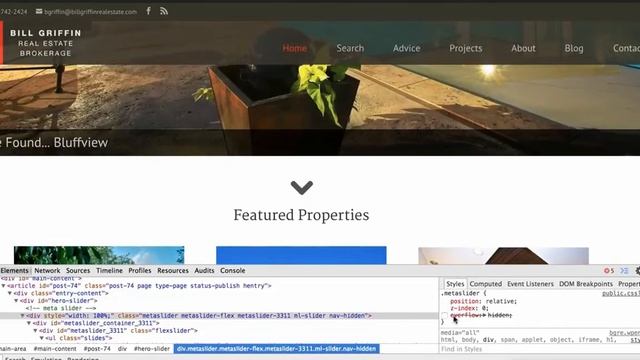640x360 pixels.
Task: Open the Event Listeners sidebar tab
Action: [x=530, y=284]
